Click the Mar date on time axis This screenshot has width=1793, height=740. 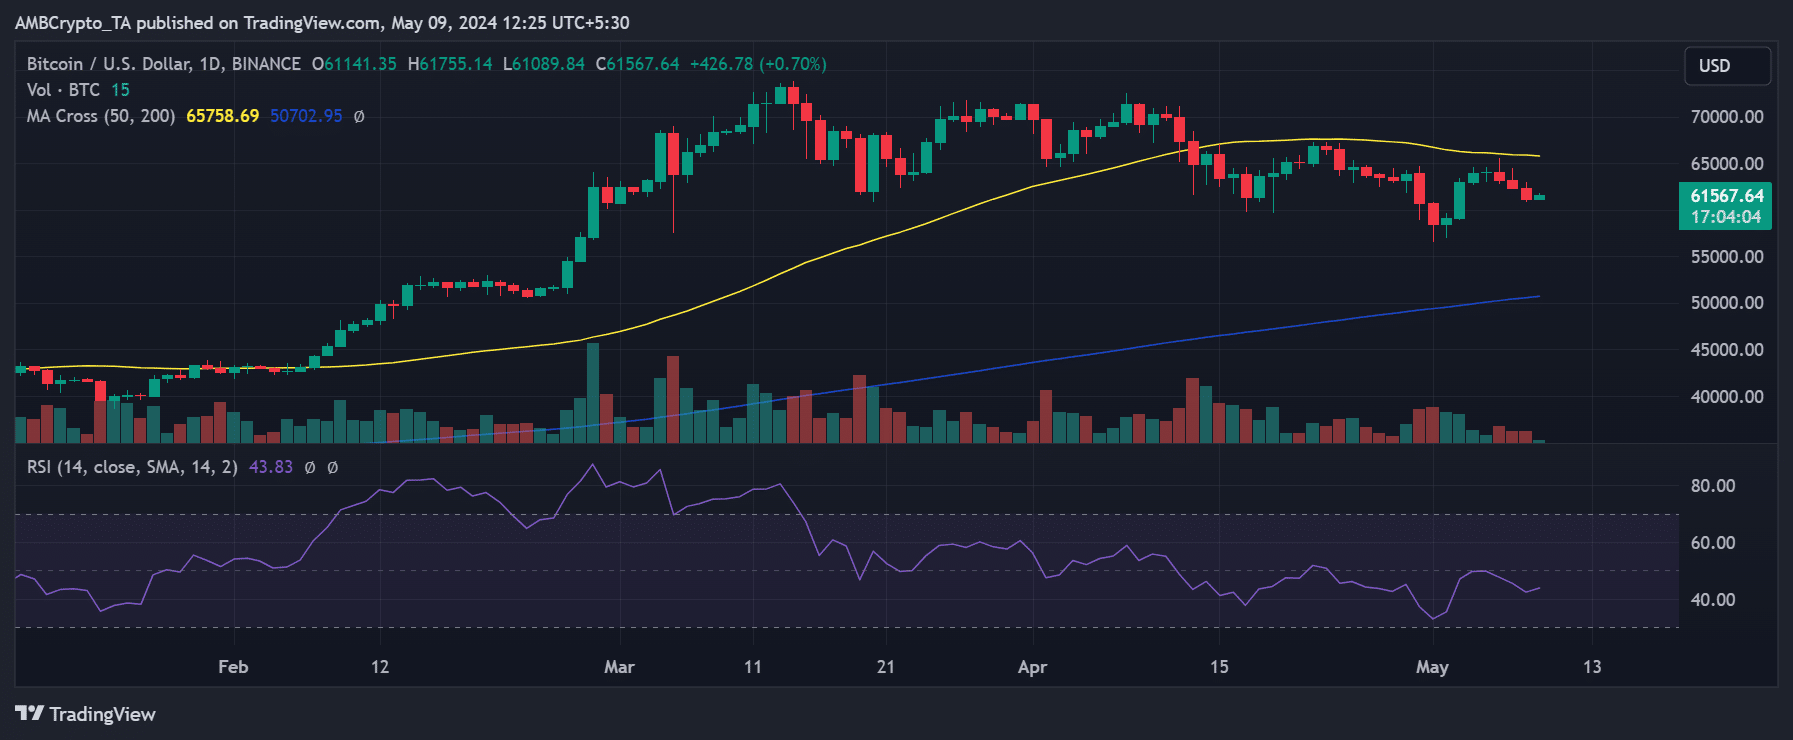619,667
